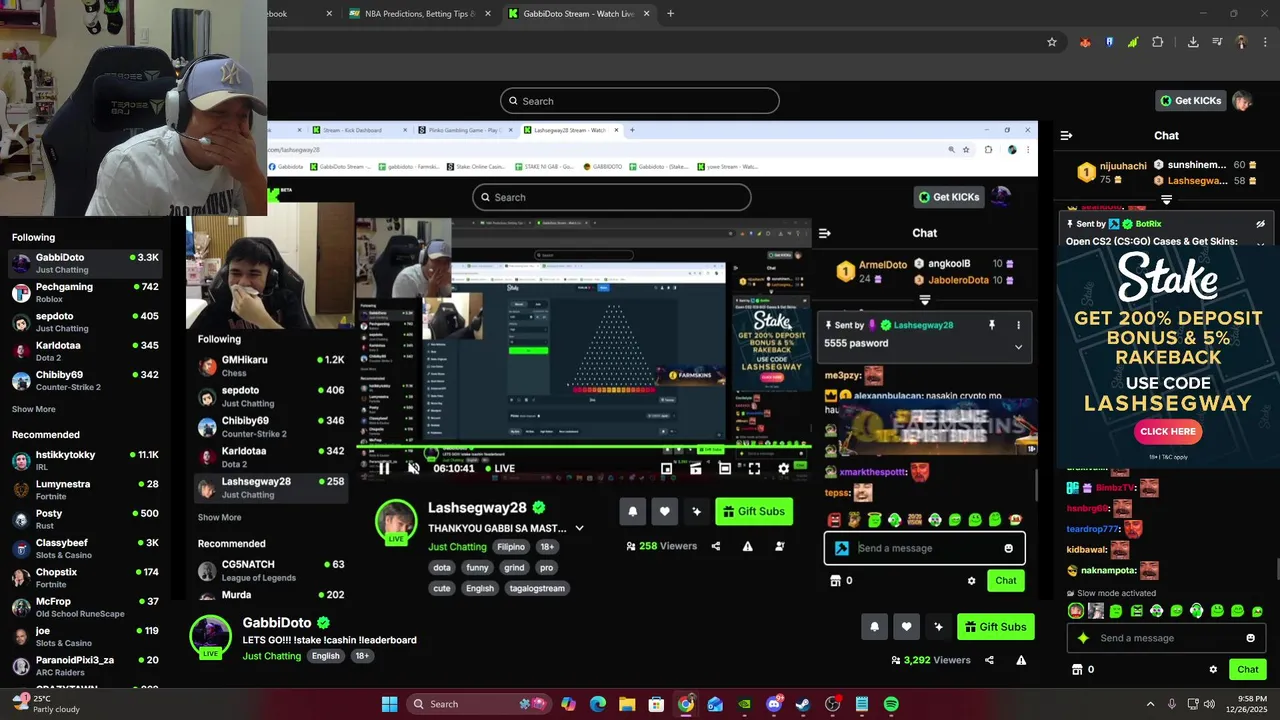This screenshot has height=720, width=1280.
Task: Open Steam from the taskbar
Action: pyautogui.click(x=803, y=704)
